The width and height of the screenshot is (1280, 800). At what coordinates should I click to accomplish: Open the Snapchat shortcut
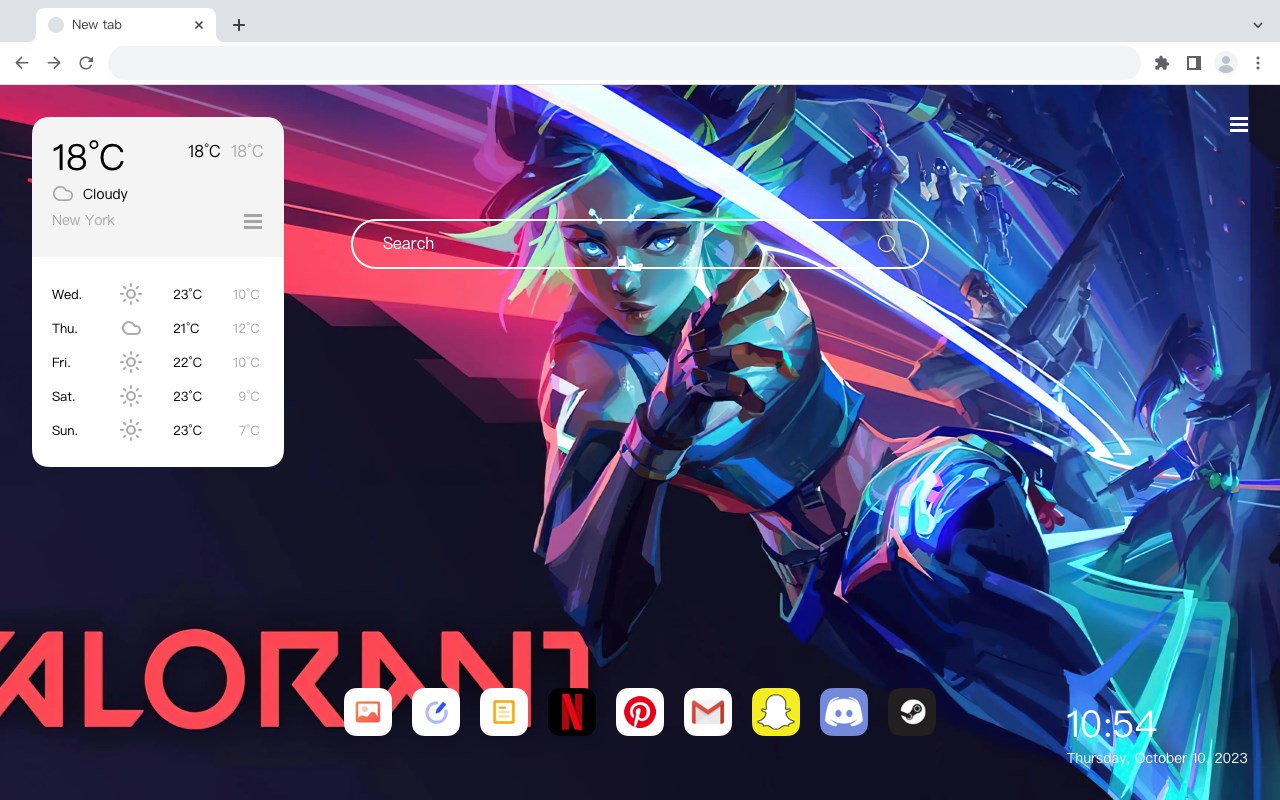[776, 712]
